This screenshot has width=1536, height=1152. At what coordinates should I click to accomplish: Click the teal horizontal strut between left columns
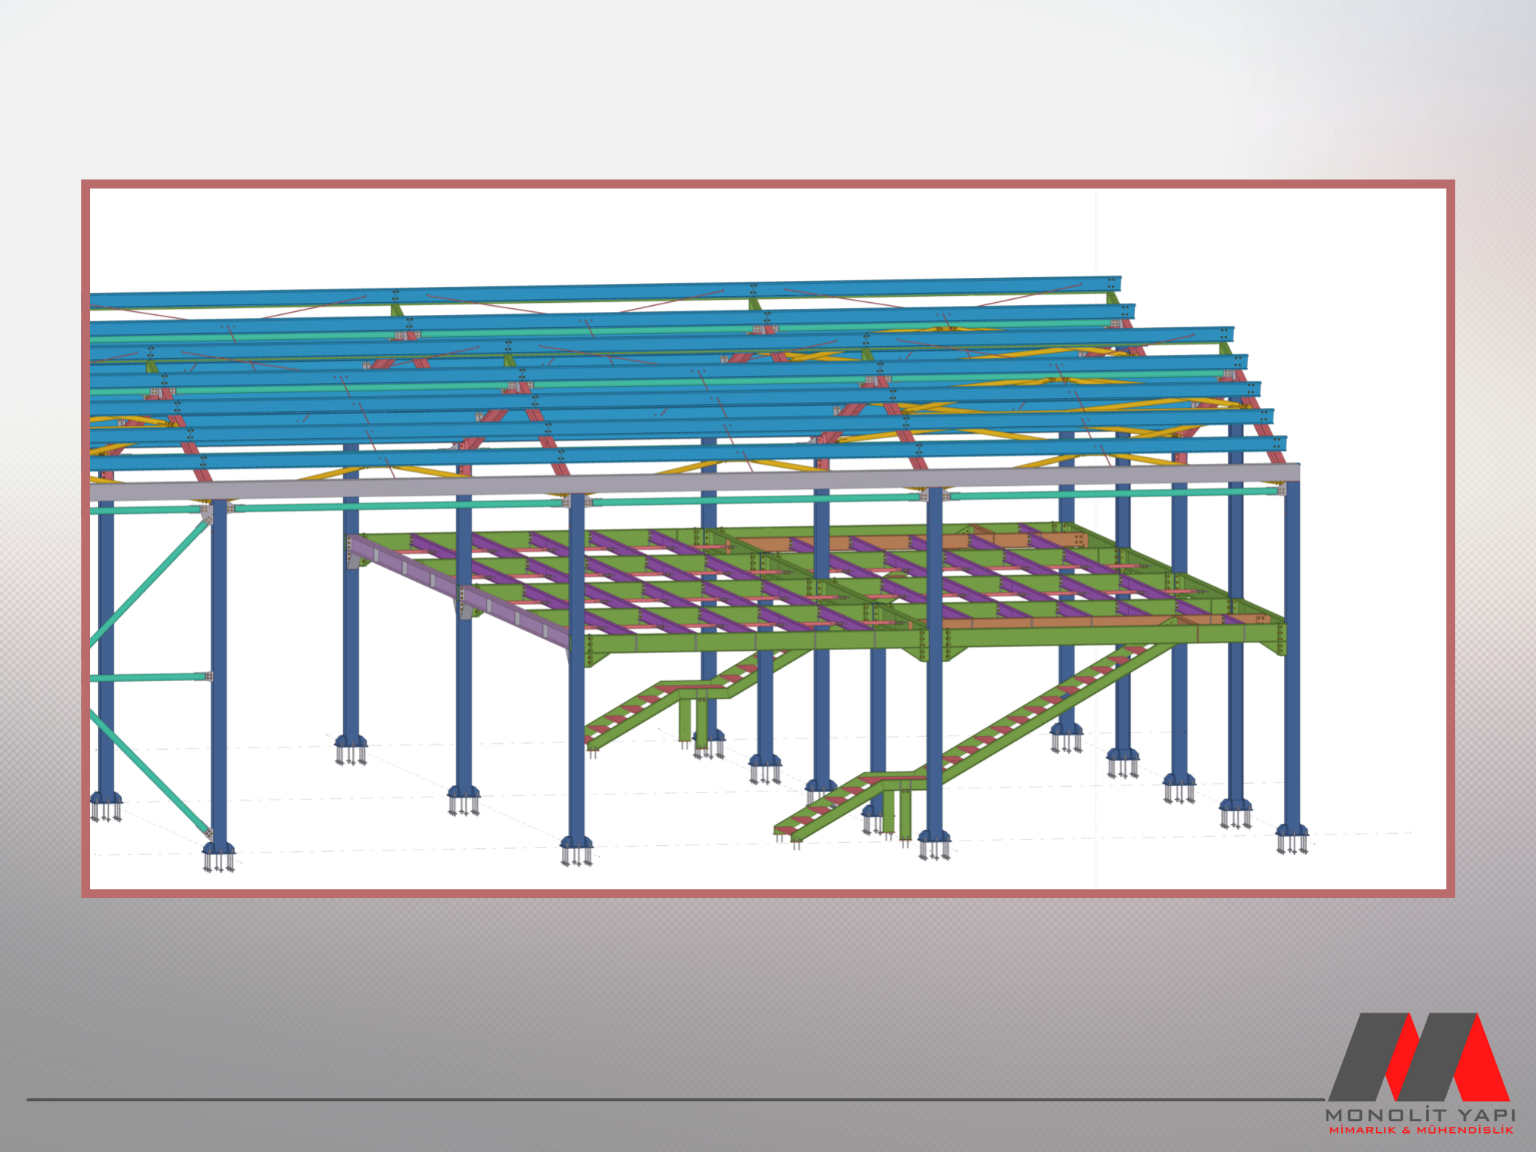[x=150, y=677]
